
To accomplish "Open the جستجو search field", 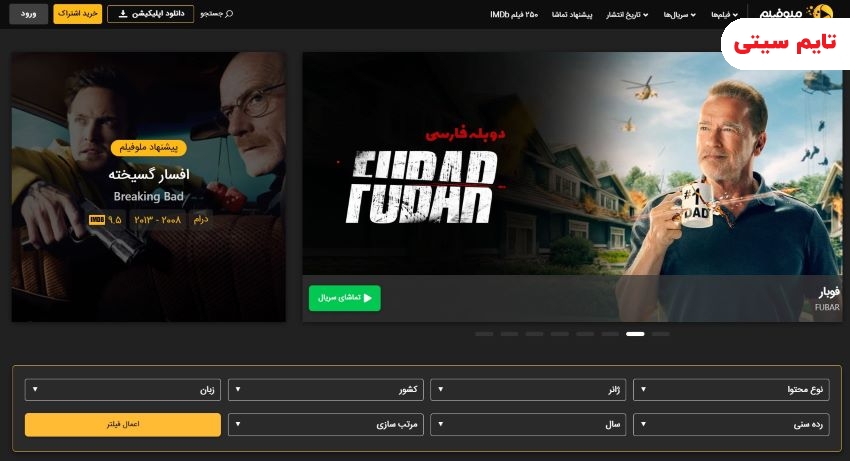I will click(216, 14).
